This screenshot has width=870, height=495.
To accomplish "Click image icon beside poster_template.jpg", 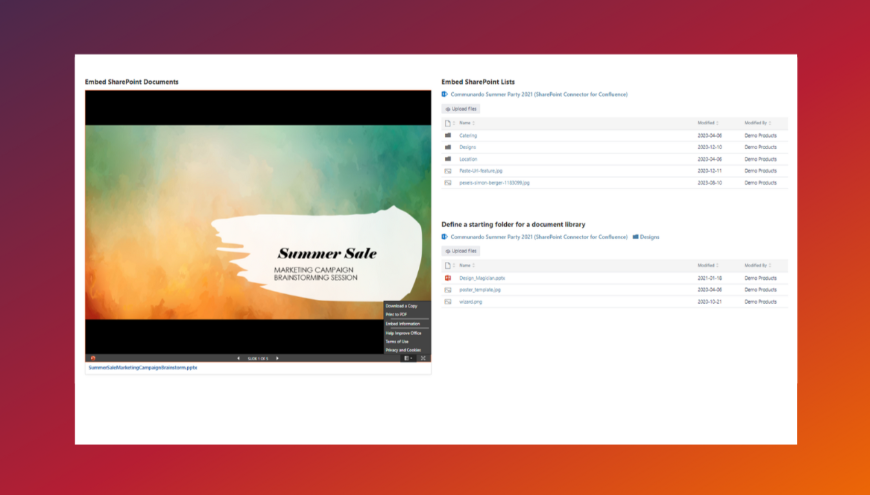I will (x=448, y=290).
